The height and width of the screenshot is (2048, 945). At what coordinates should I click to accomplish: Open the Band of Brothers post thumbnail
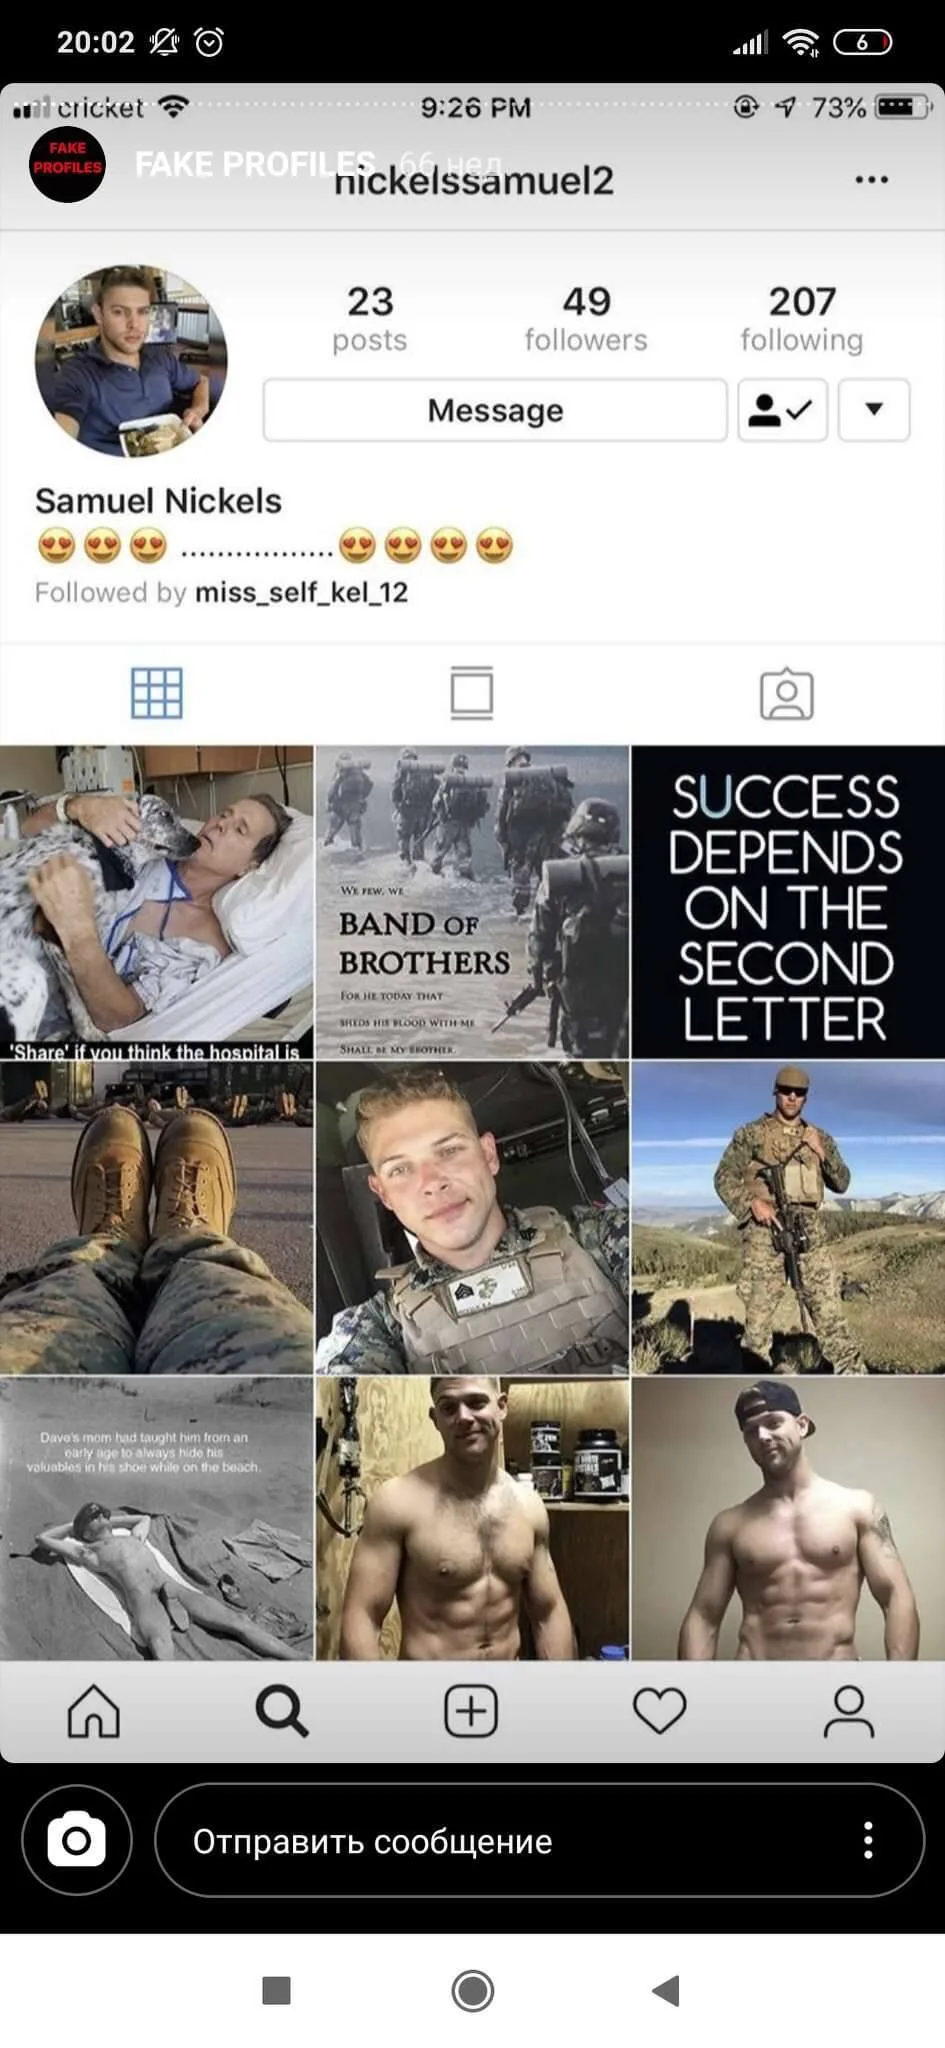(x=472, y=902)
